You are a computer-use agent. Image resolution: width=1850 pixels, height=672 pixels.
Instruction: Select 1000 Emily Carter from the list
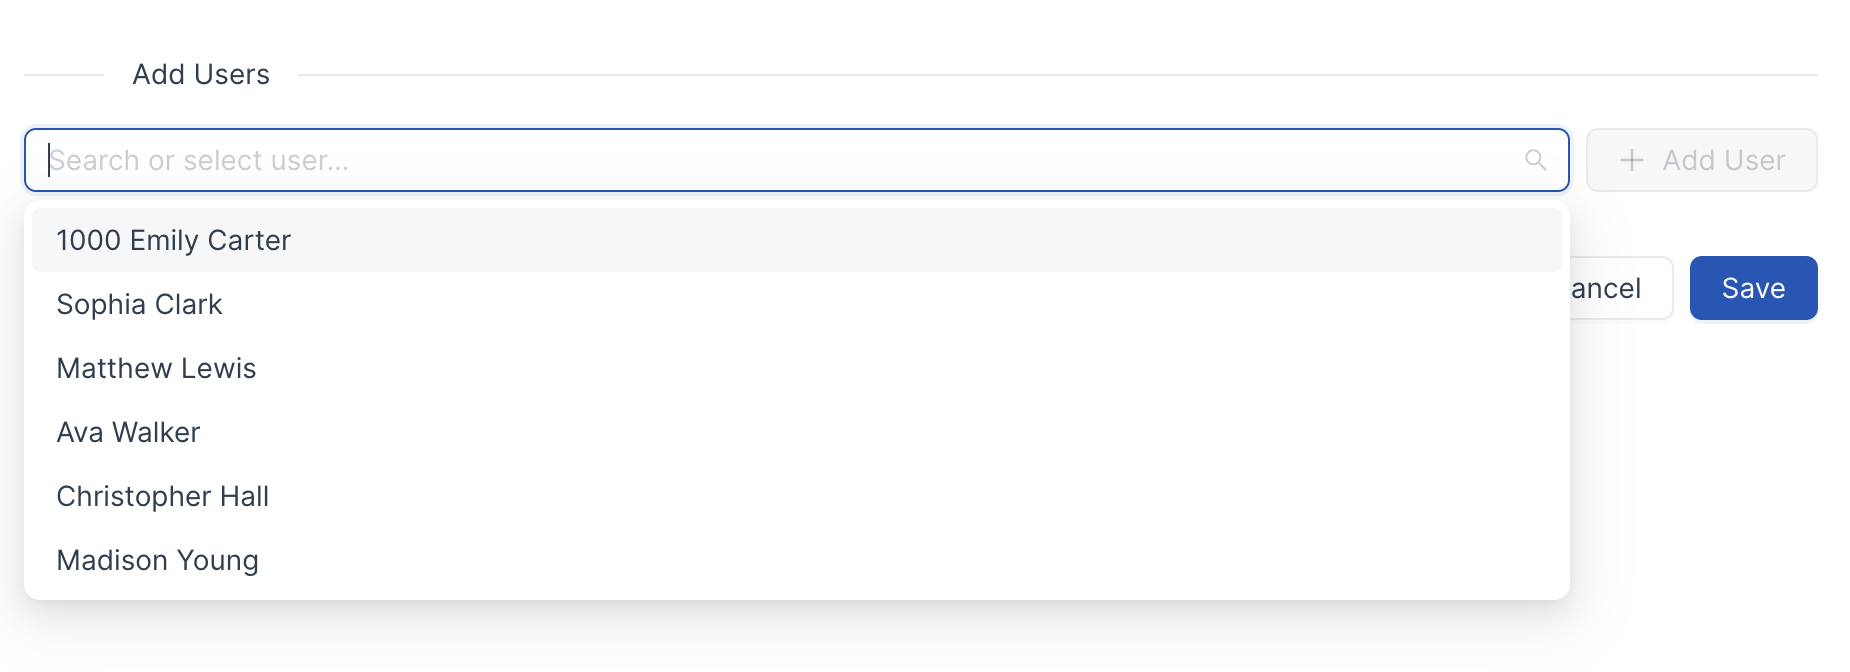(797, 240)
